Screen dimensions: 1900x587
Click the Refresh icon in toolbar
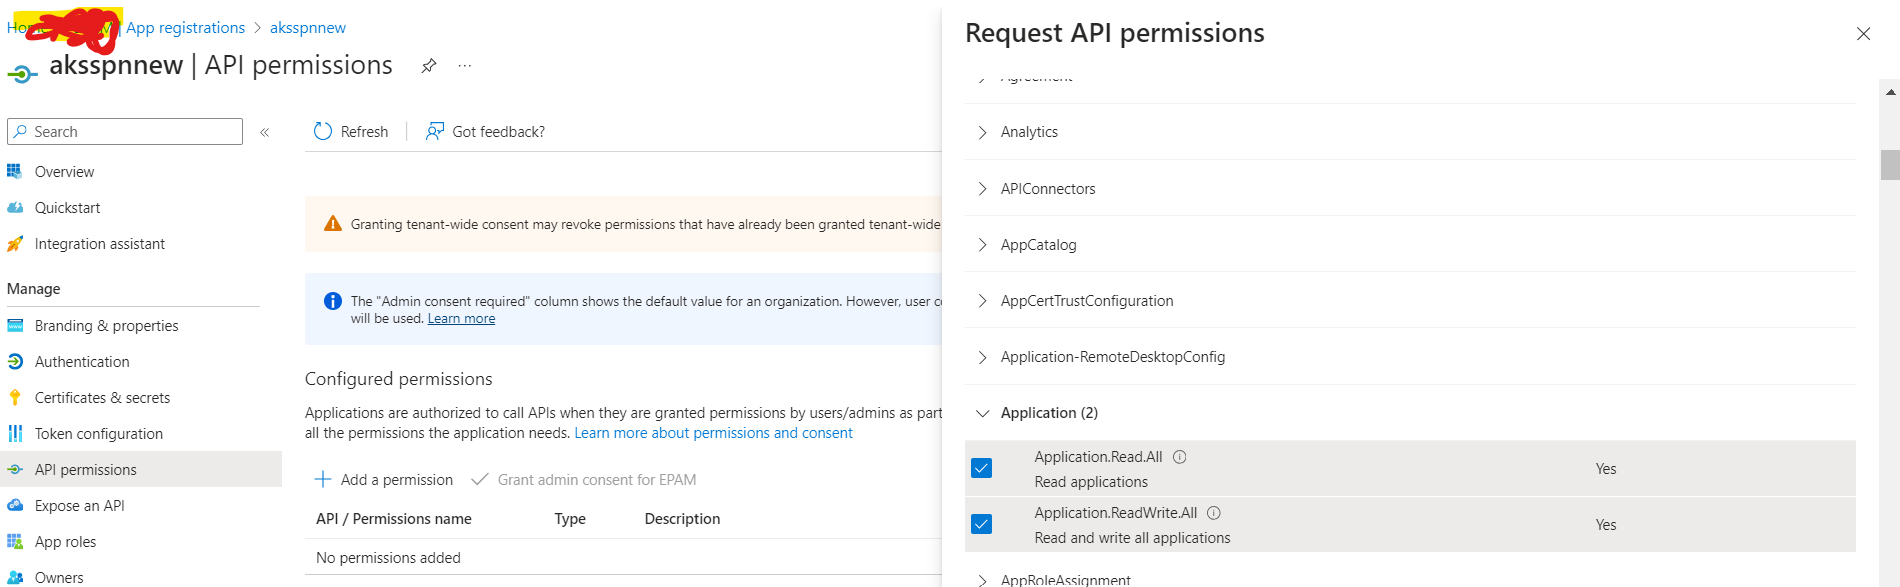point(323,132)
